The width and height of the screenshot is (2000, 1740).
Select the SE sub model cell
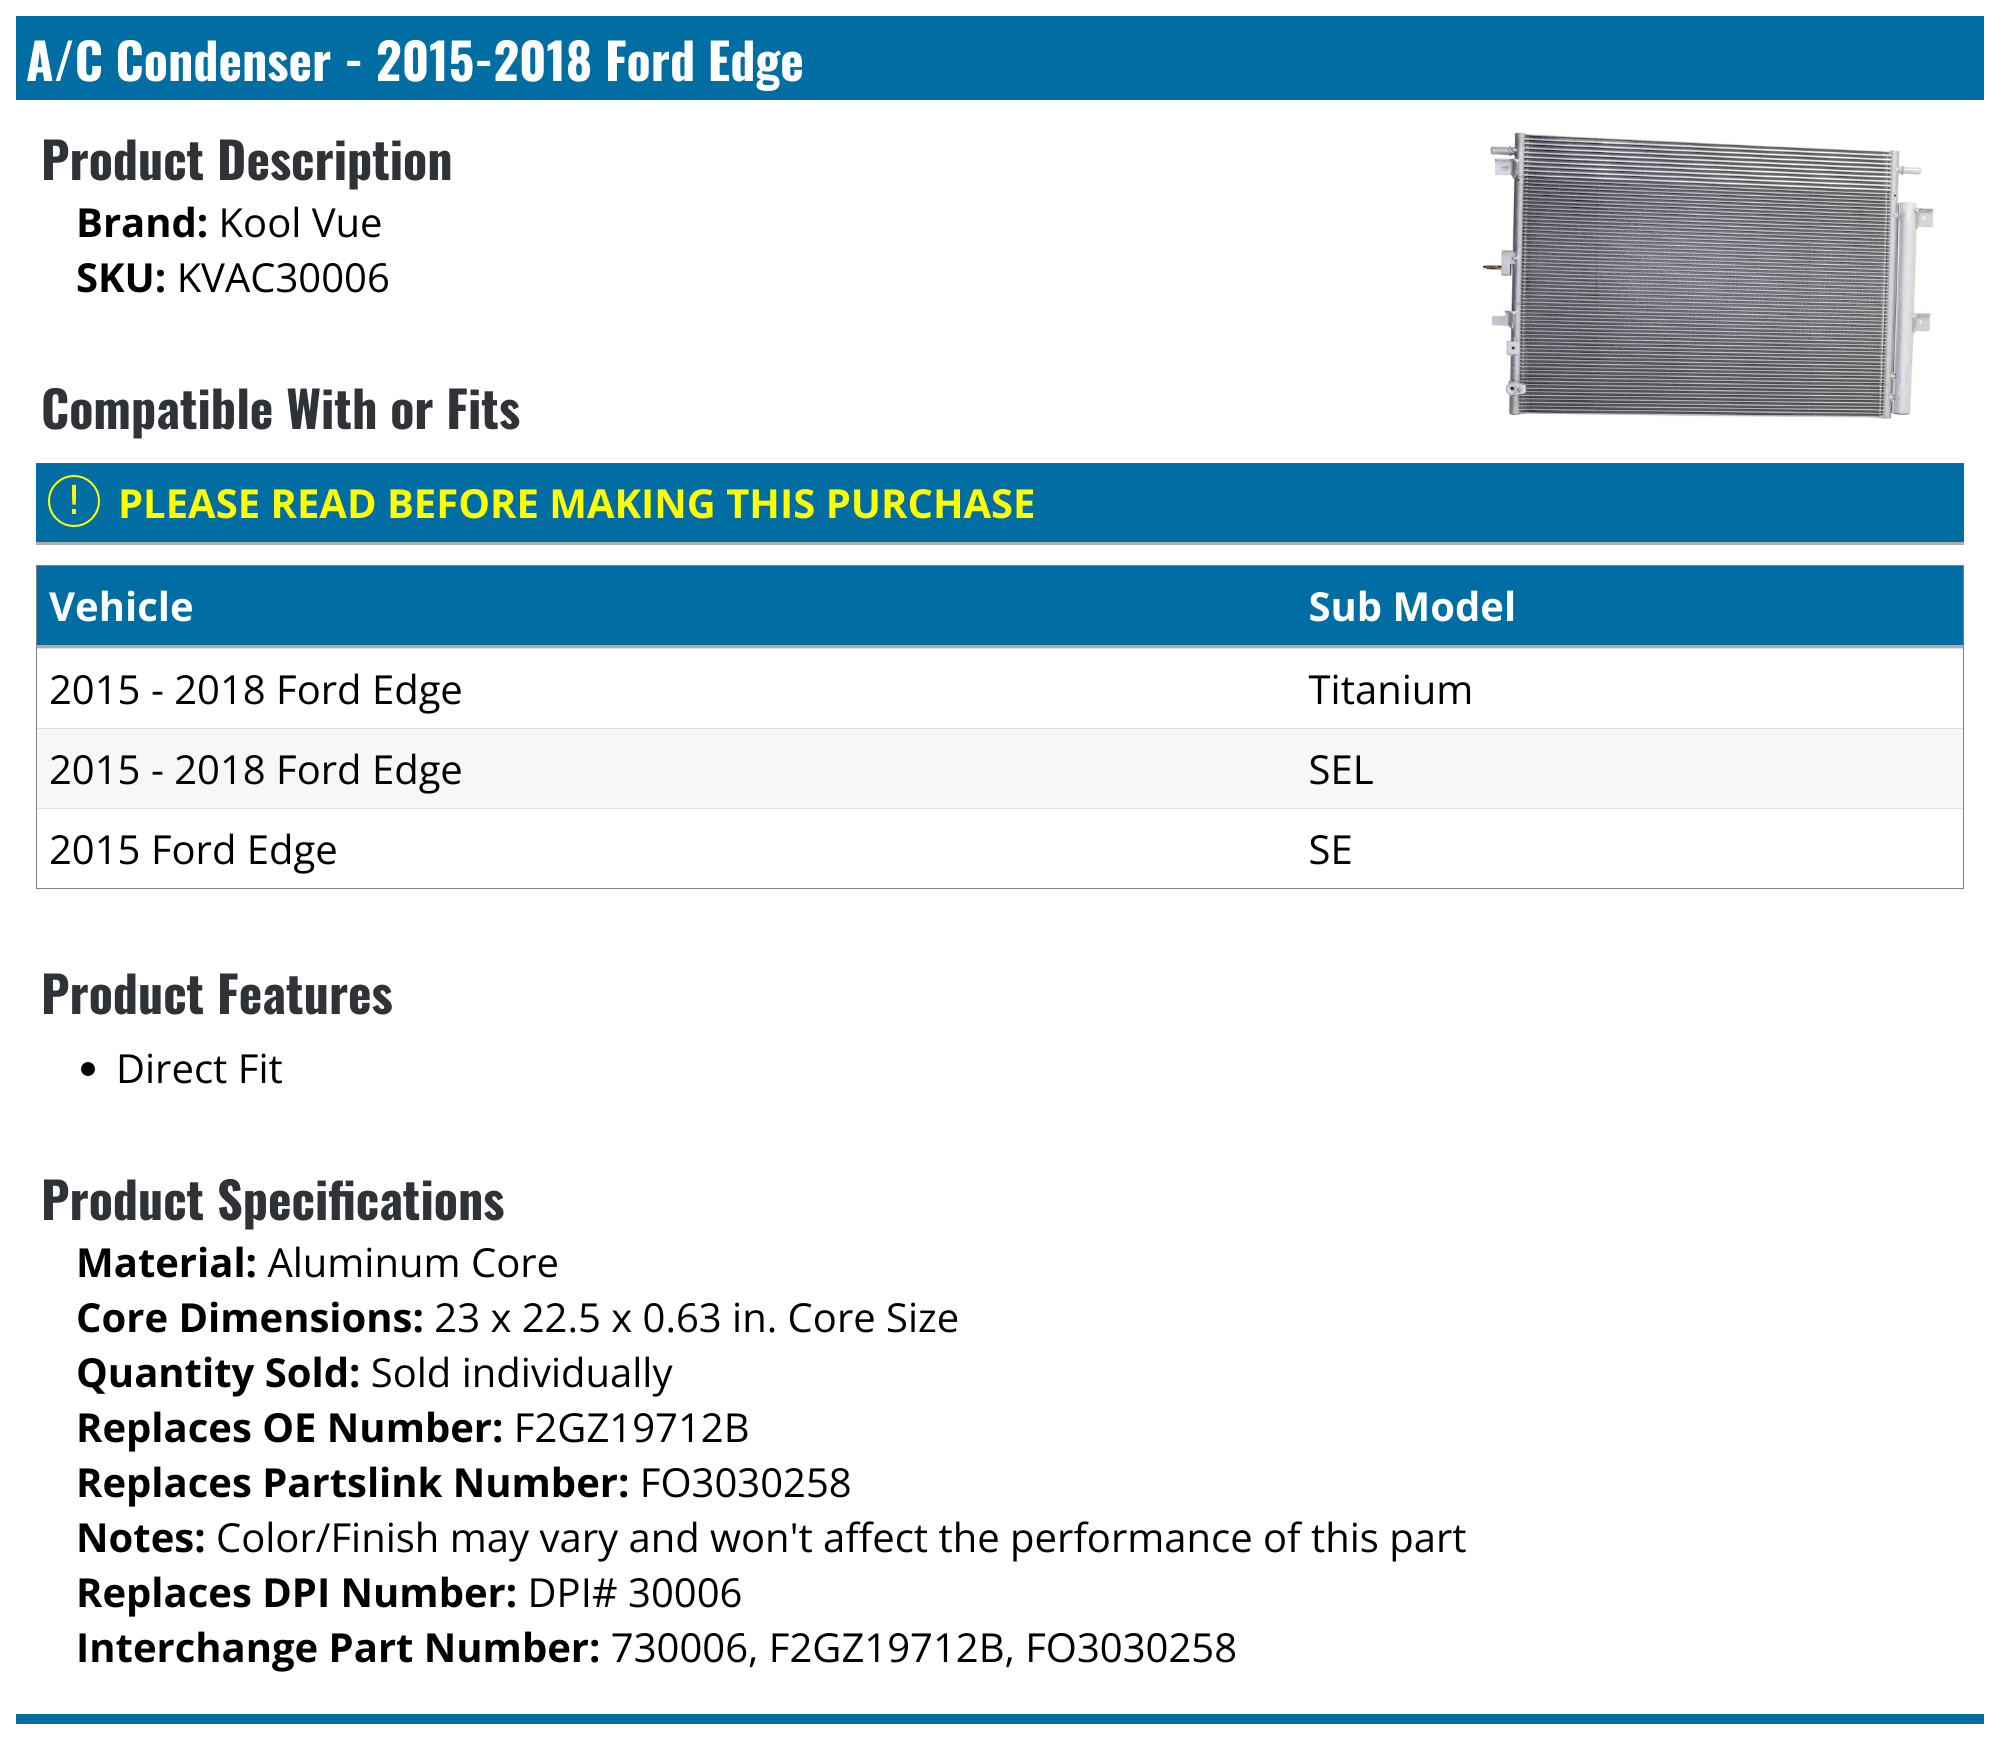point(1330,850)
